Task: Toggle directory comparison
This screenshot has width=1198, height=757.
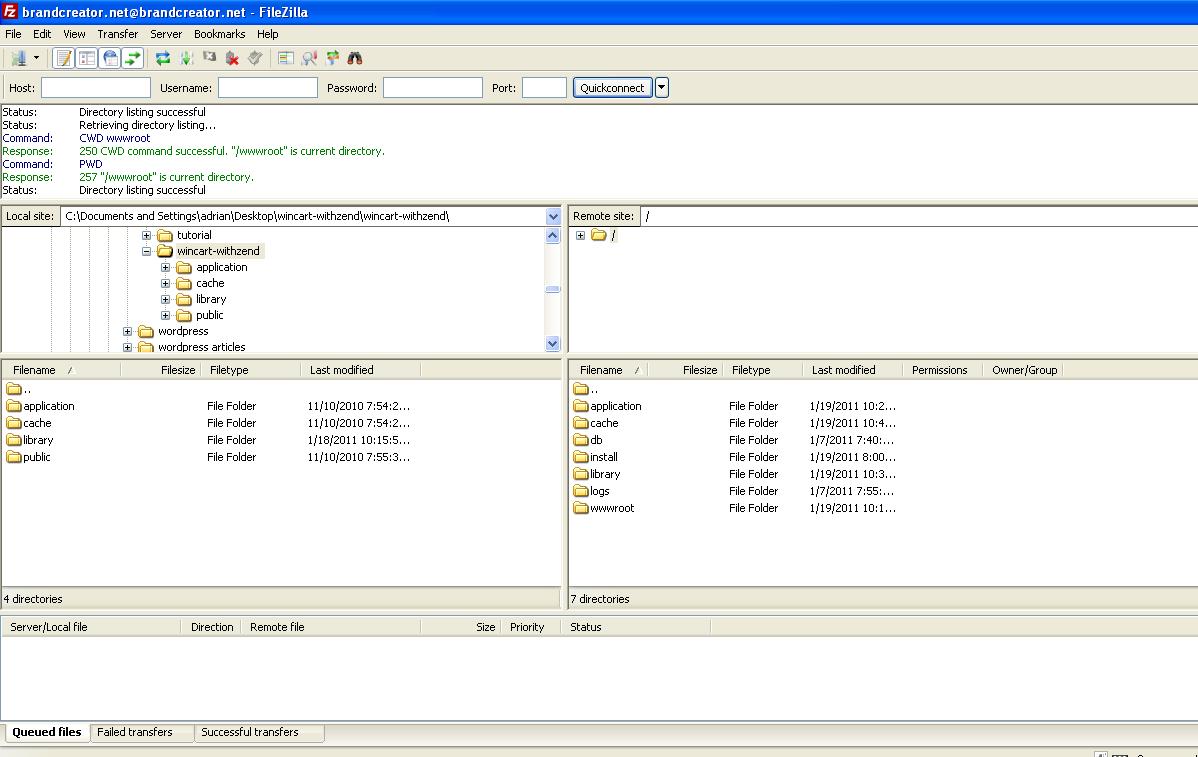Action: click(x=309, y=58)
